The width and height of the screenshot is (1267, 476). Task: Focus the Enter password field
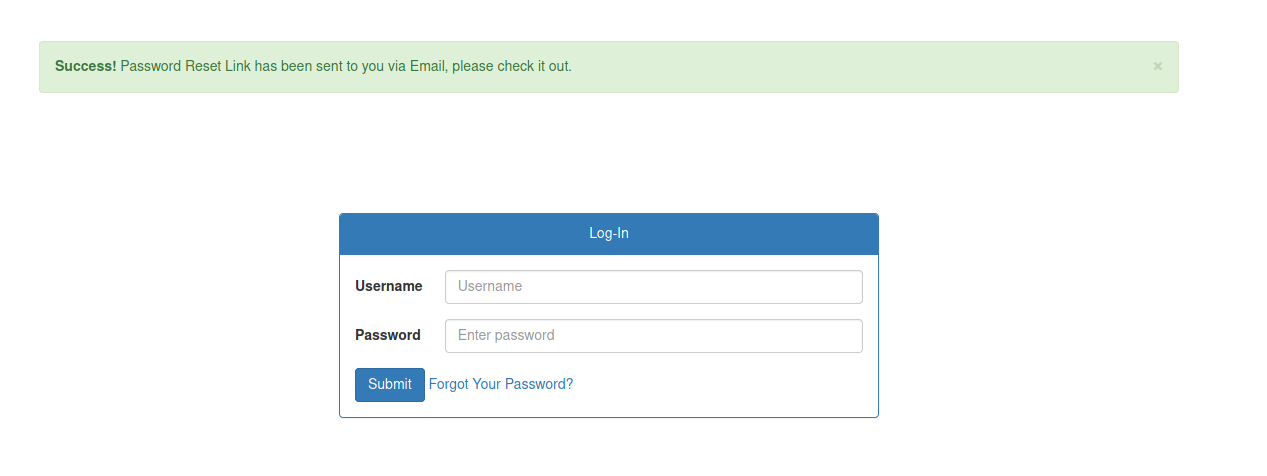(653, 336)
